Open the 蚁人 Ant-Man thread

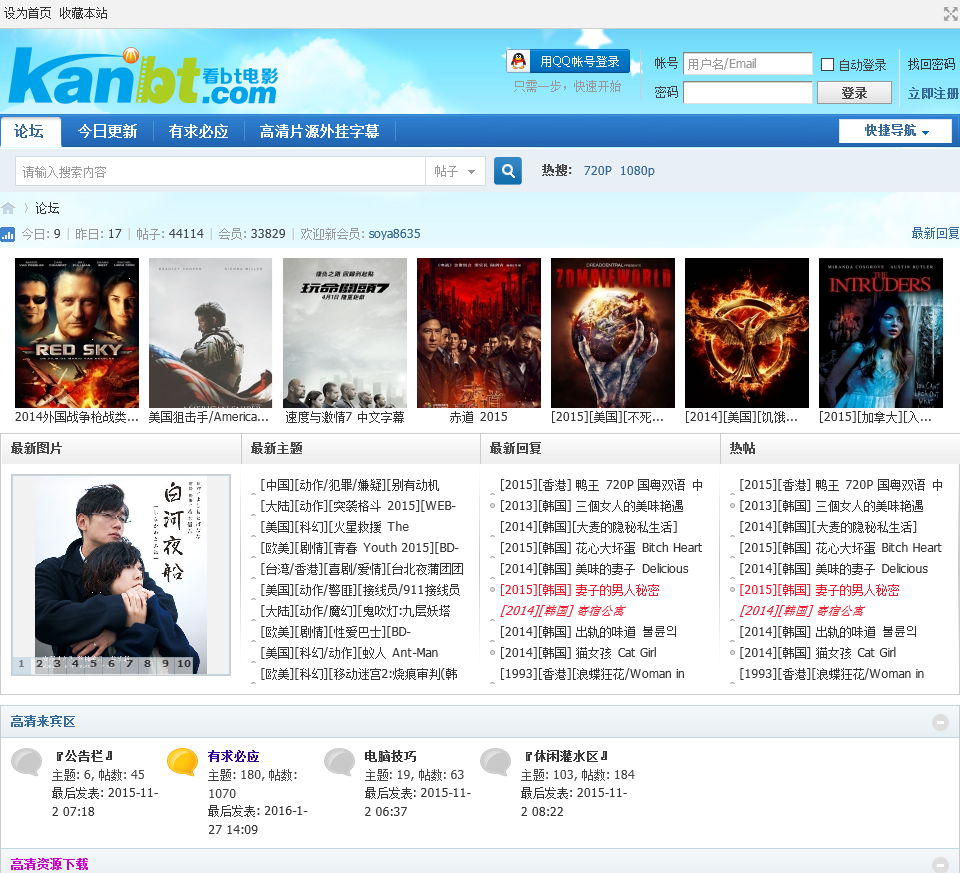(349, 653)
